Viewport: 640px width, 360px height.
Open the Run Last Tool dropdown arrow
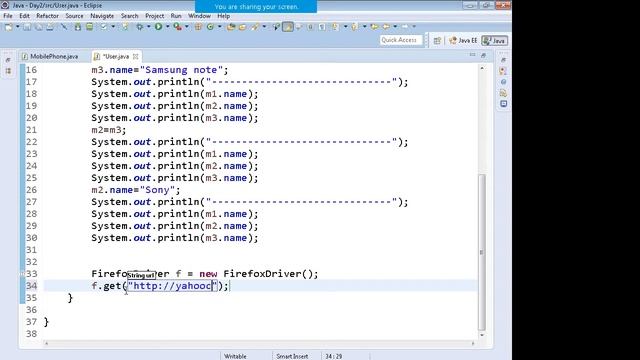point(187,27)
